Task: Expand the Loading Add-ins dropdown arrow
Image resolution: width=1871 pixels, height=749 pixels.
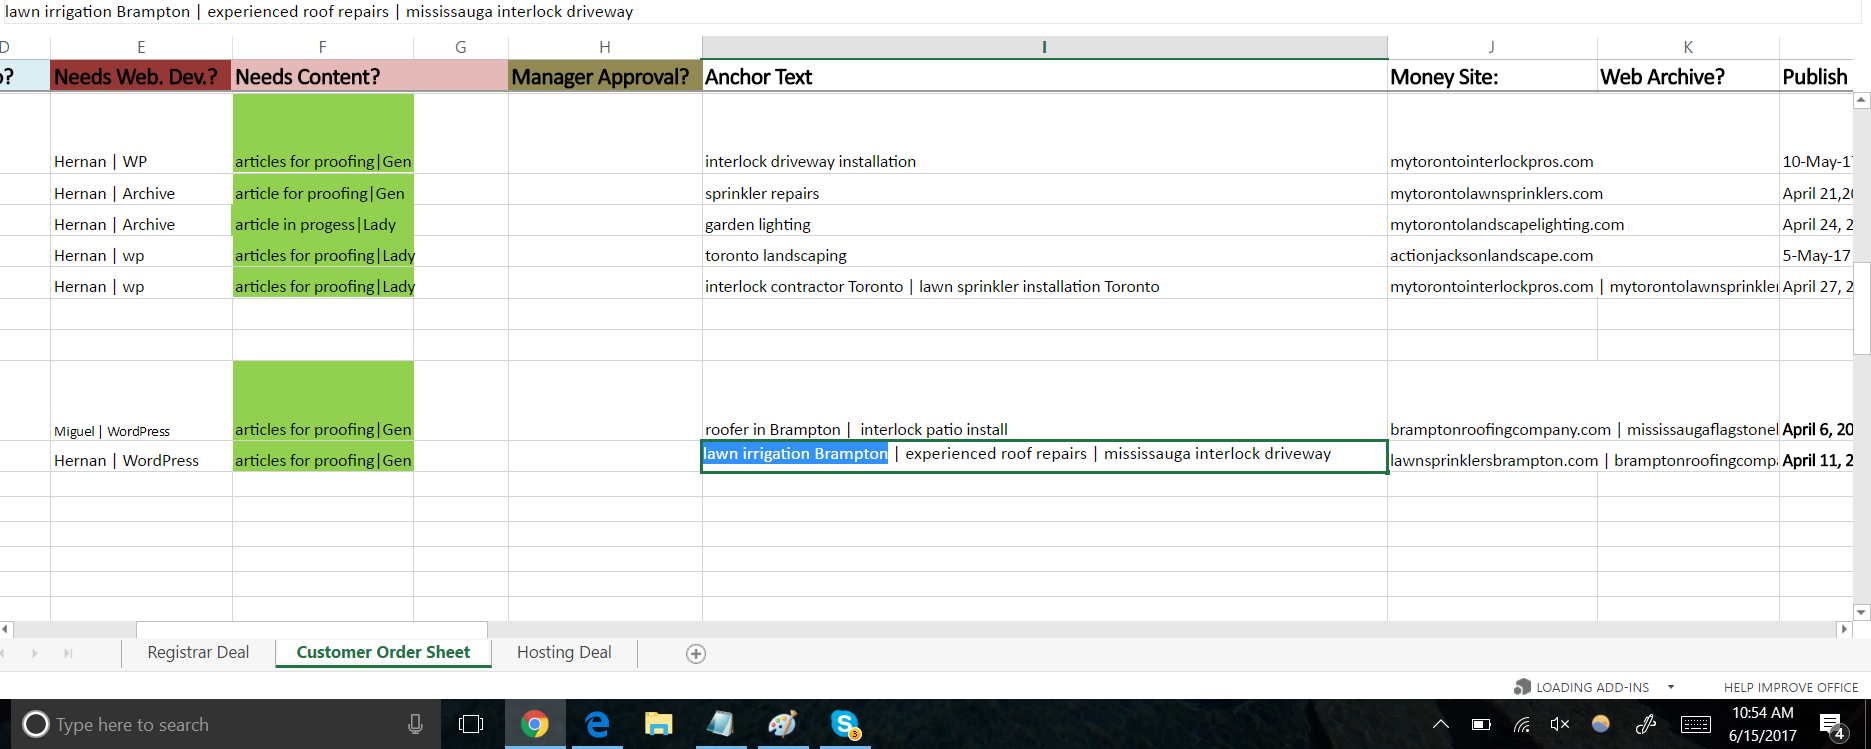Action: 1670,687
